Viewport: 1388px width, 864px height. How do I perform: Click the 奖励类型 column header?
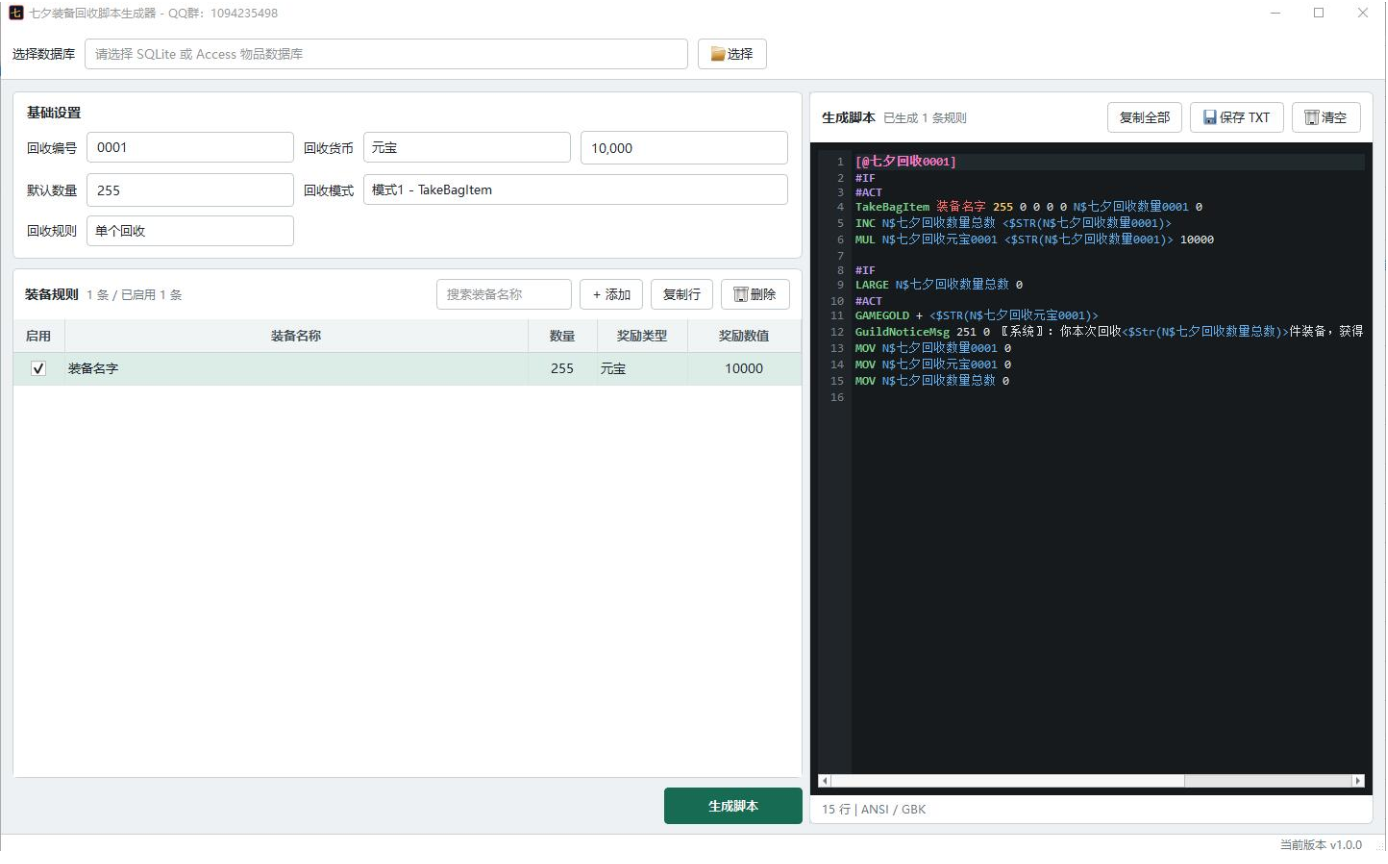point(642,336)
